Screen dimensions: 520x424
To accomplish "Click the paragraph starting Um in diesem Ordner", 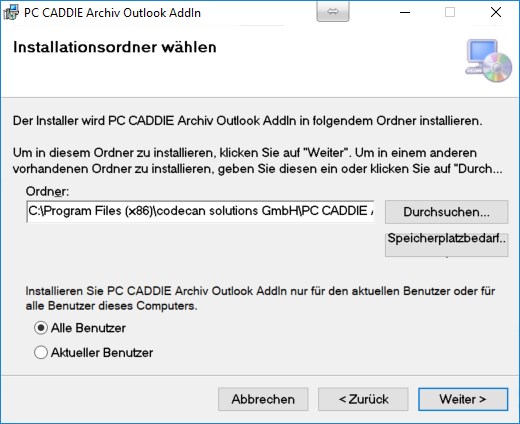I will [x=257, y=161].
